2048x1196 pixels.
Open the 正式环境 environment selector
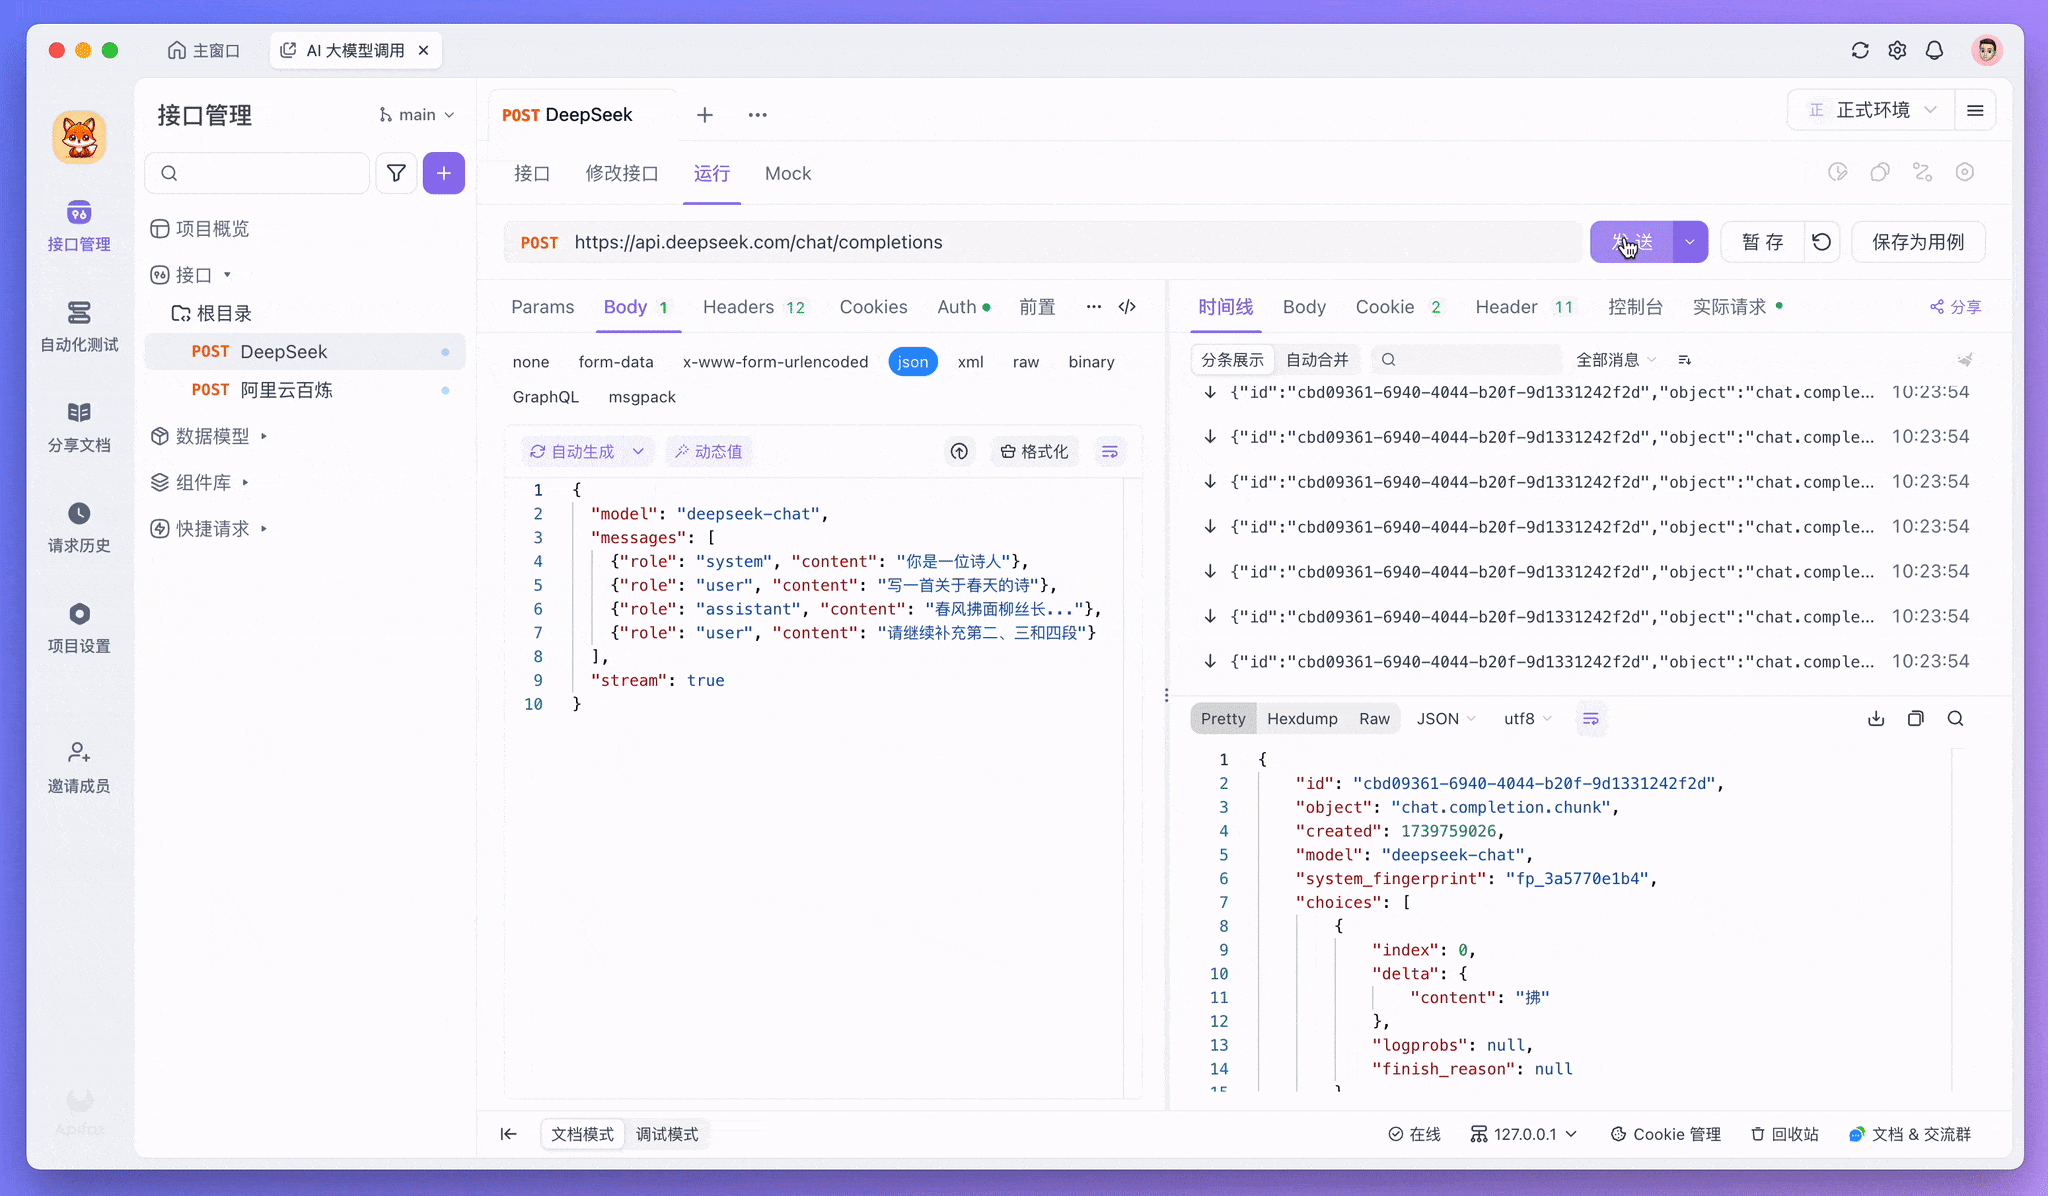click(1872, 110)
